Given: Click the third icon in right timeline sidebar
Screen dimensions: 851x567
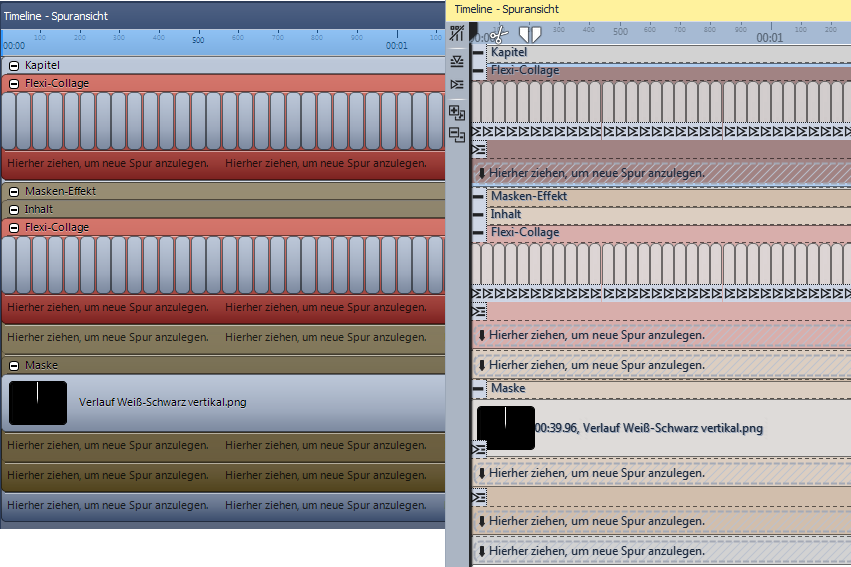Looking at the screenshot, I should pos(457,84).
